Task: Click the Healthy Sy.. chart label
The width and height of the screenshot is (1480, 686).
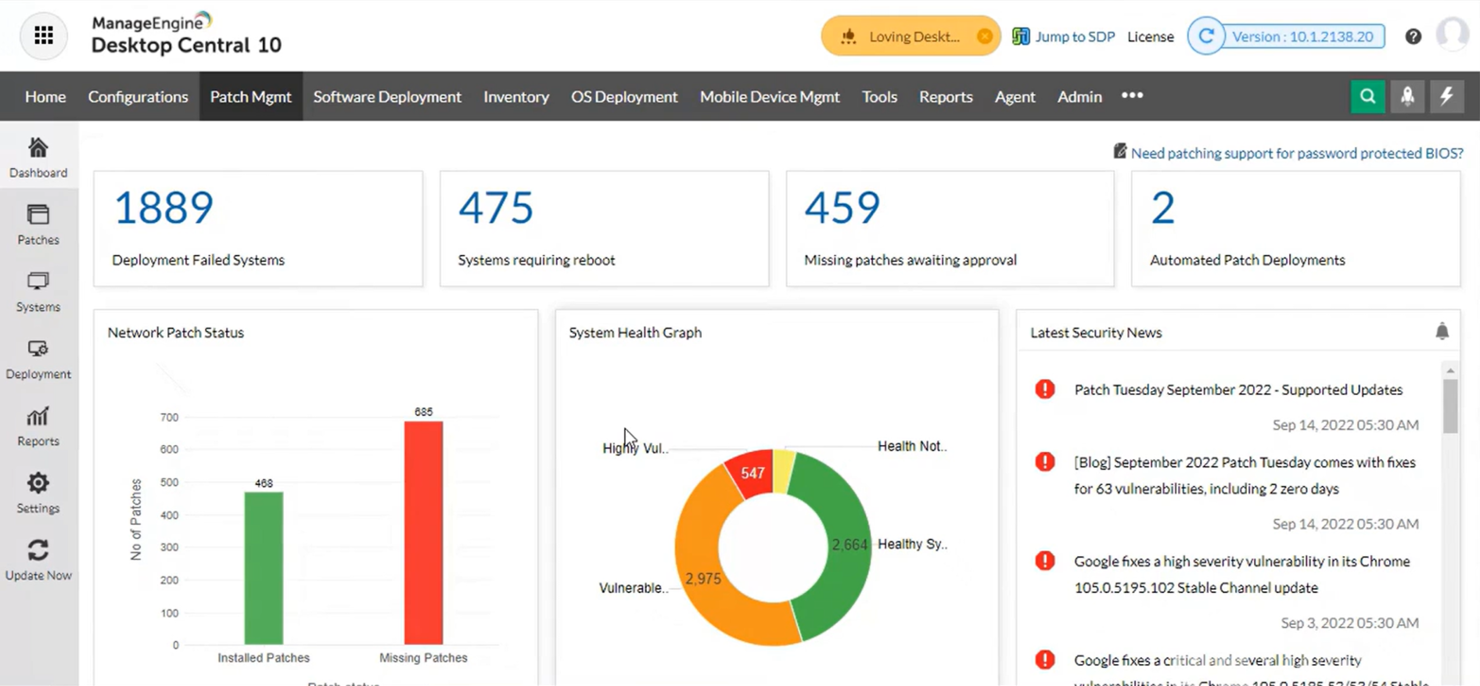Action: coord(912,544)
